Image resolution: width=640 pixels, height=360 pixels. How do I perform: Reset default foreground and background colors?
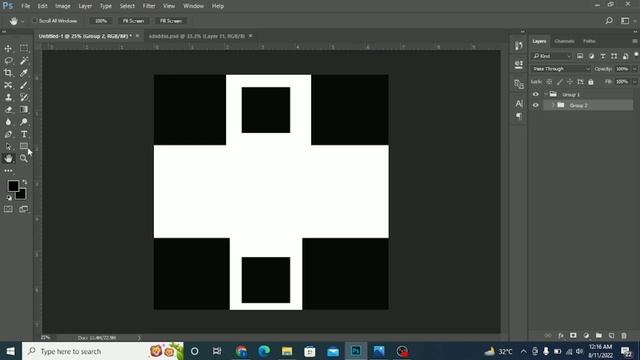click(x=9, y=198)
